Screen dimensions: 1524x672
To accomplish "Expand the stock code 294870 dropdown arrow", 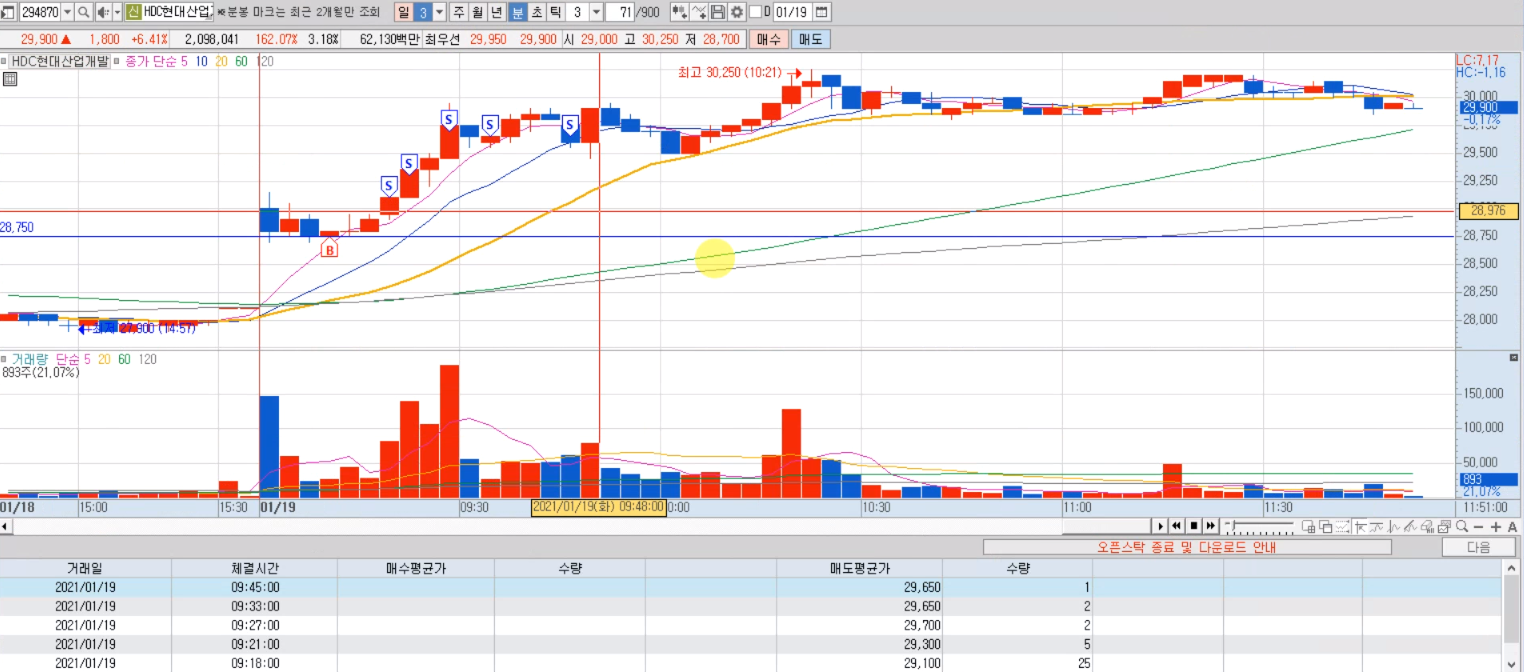I will [x=67, y=12].
